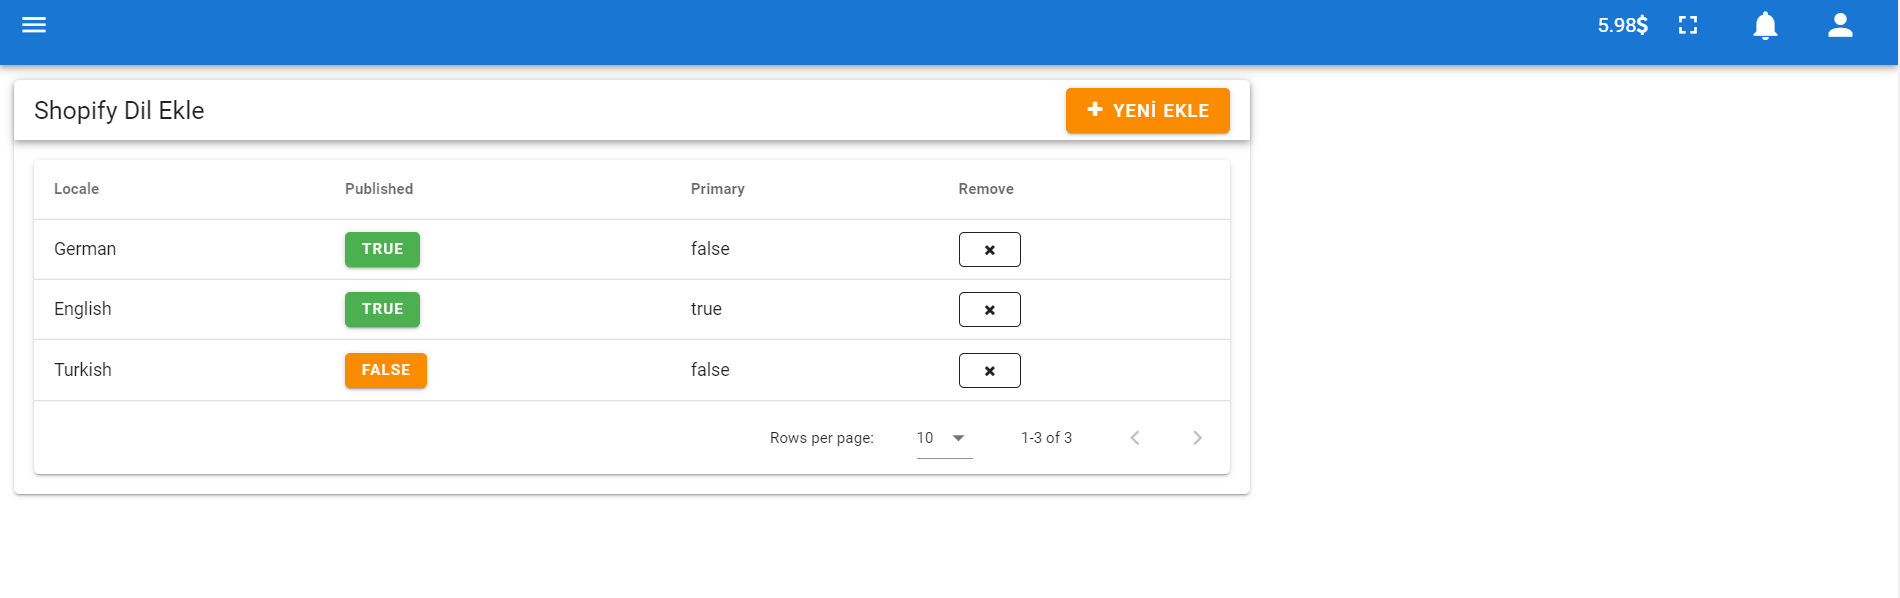Image resolution: width=1900 pixels, height=598 pixels.
Task: Go to the previous table page
Action: (1135, 438)
